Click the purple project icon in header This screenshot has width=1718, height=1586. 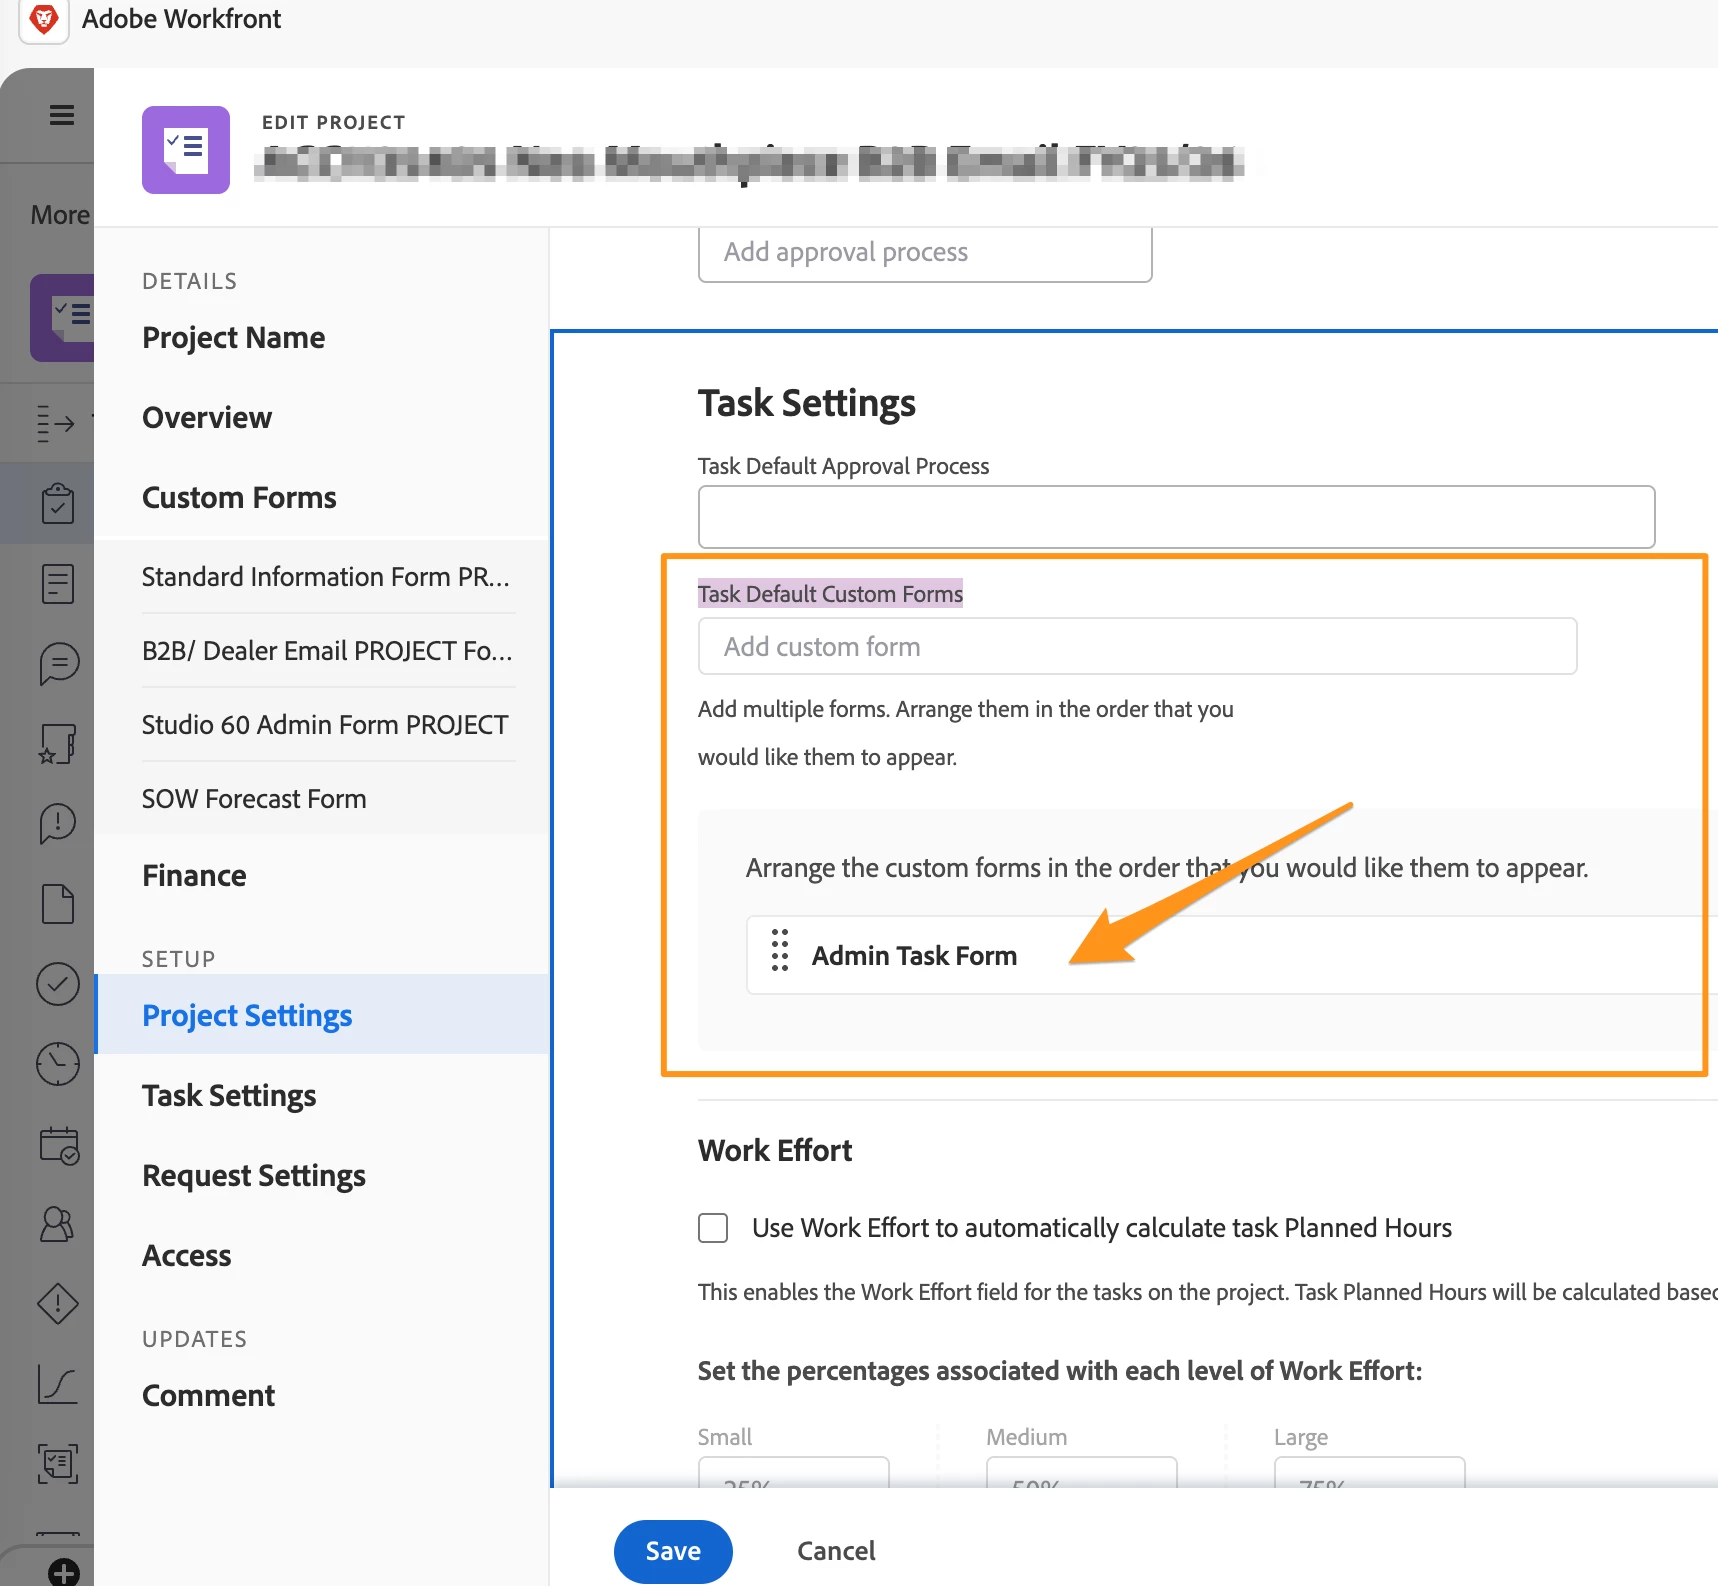pyautogui.click(x=186, y=150)
